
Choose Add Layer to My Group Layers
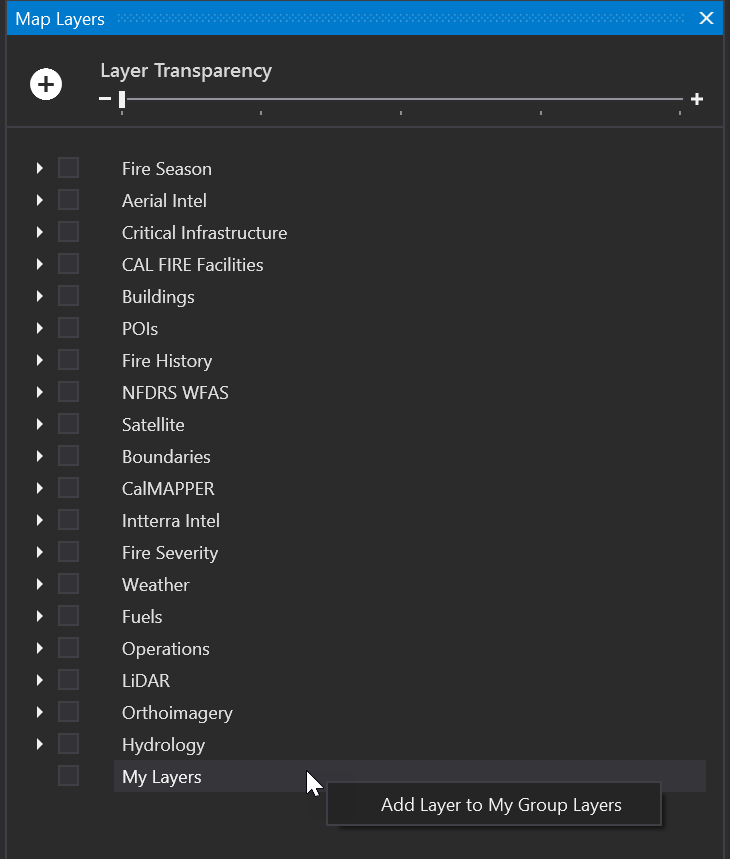(501, 805)
